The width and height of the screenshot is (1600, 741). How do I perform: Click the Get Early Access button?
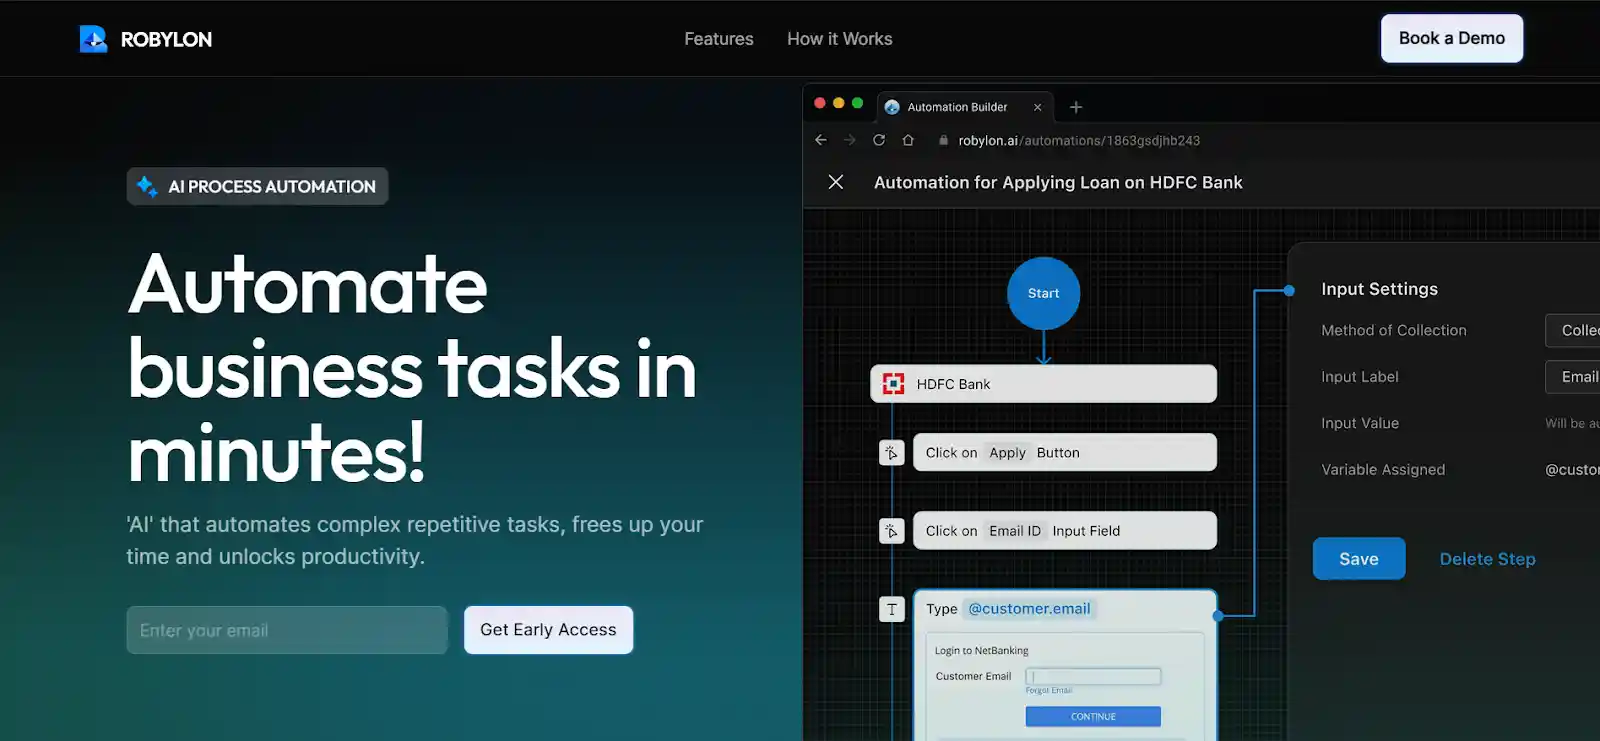[548, 630]
